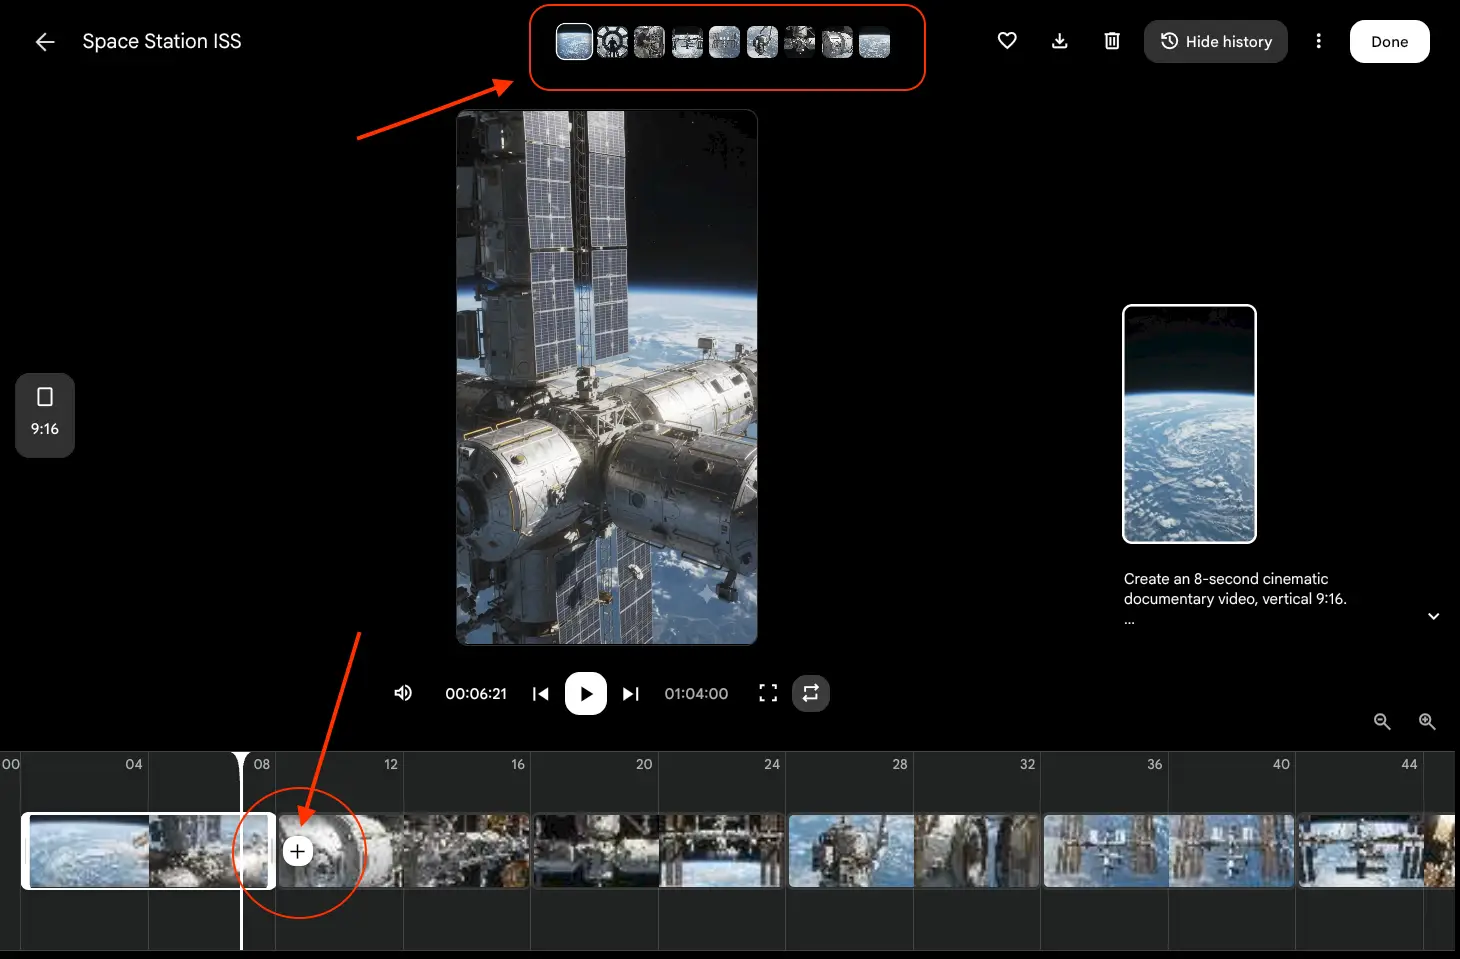Click the 20 mark on the timeline ruler
The image size is (1460, 959).
tap(644, 764)
